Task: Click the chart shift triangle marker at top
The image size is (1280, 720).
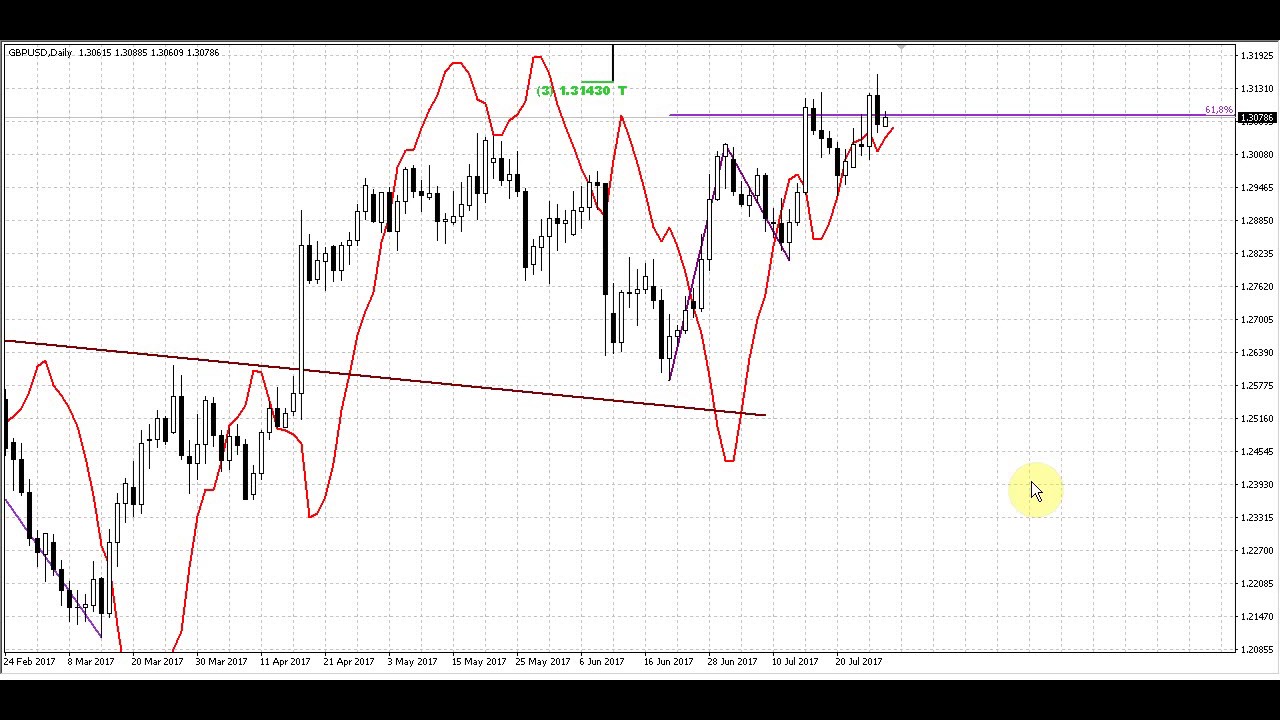Action: [x=901, y=47]
